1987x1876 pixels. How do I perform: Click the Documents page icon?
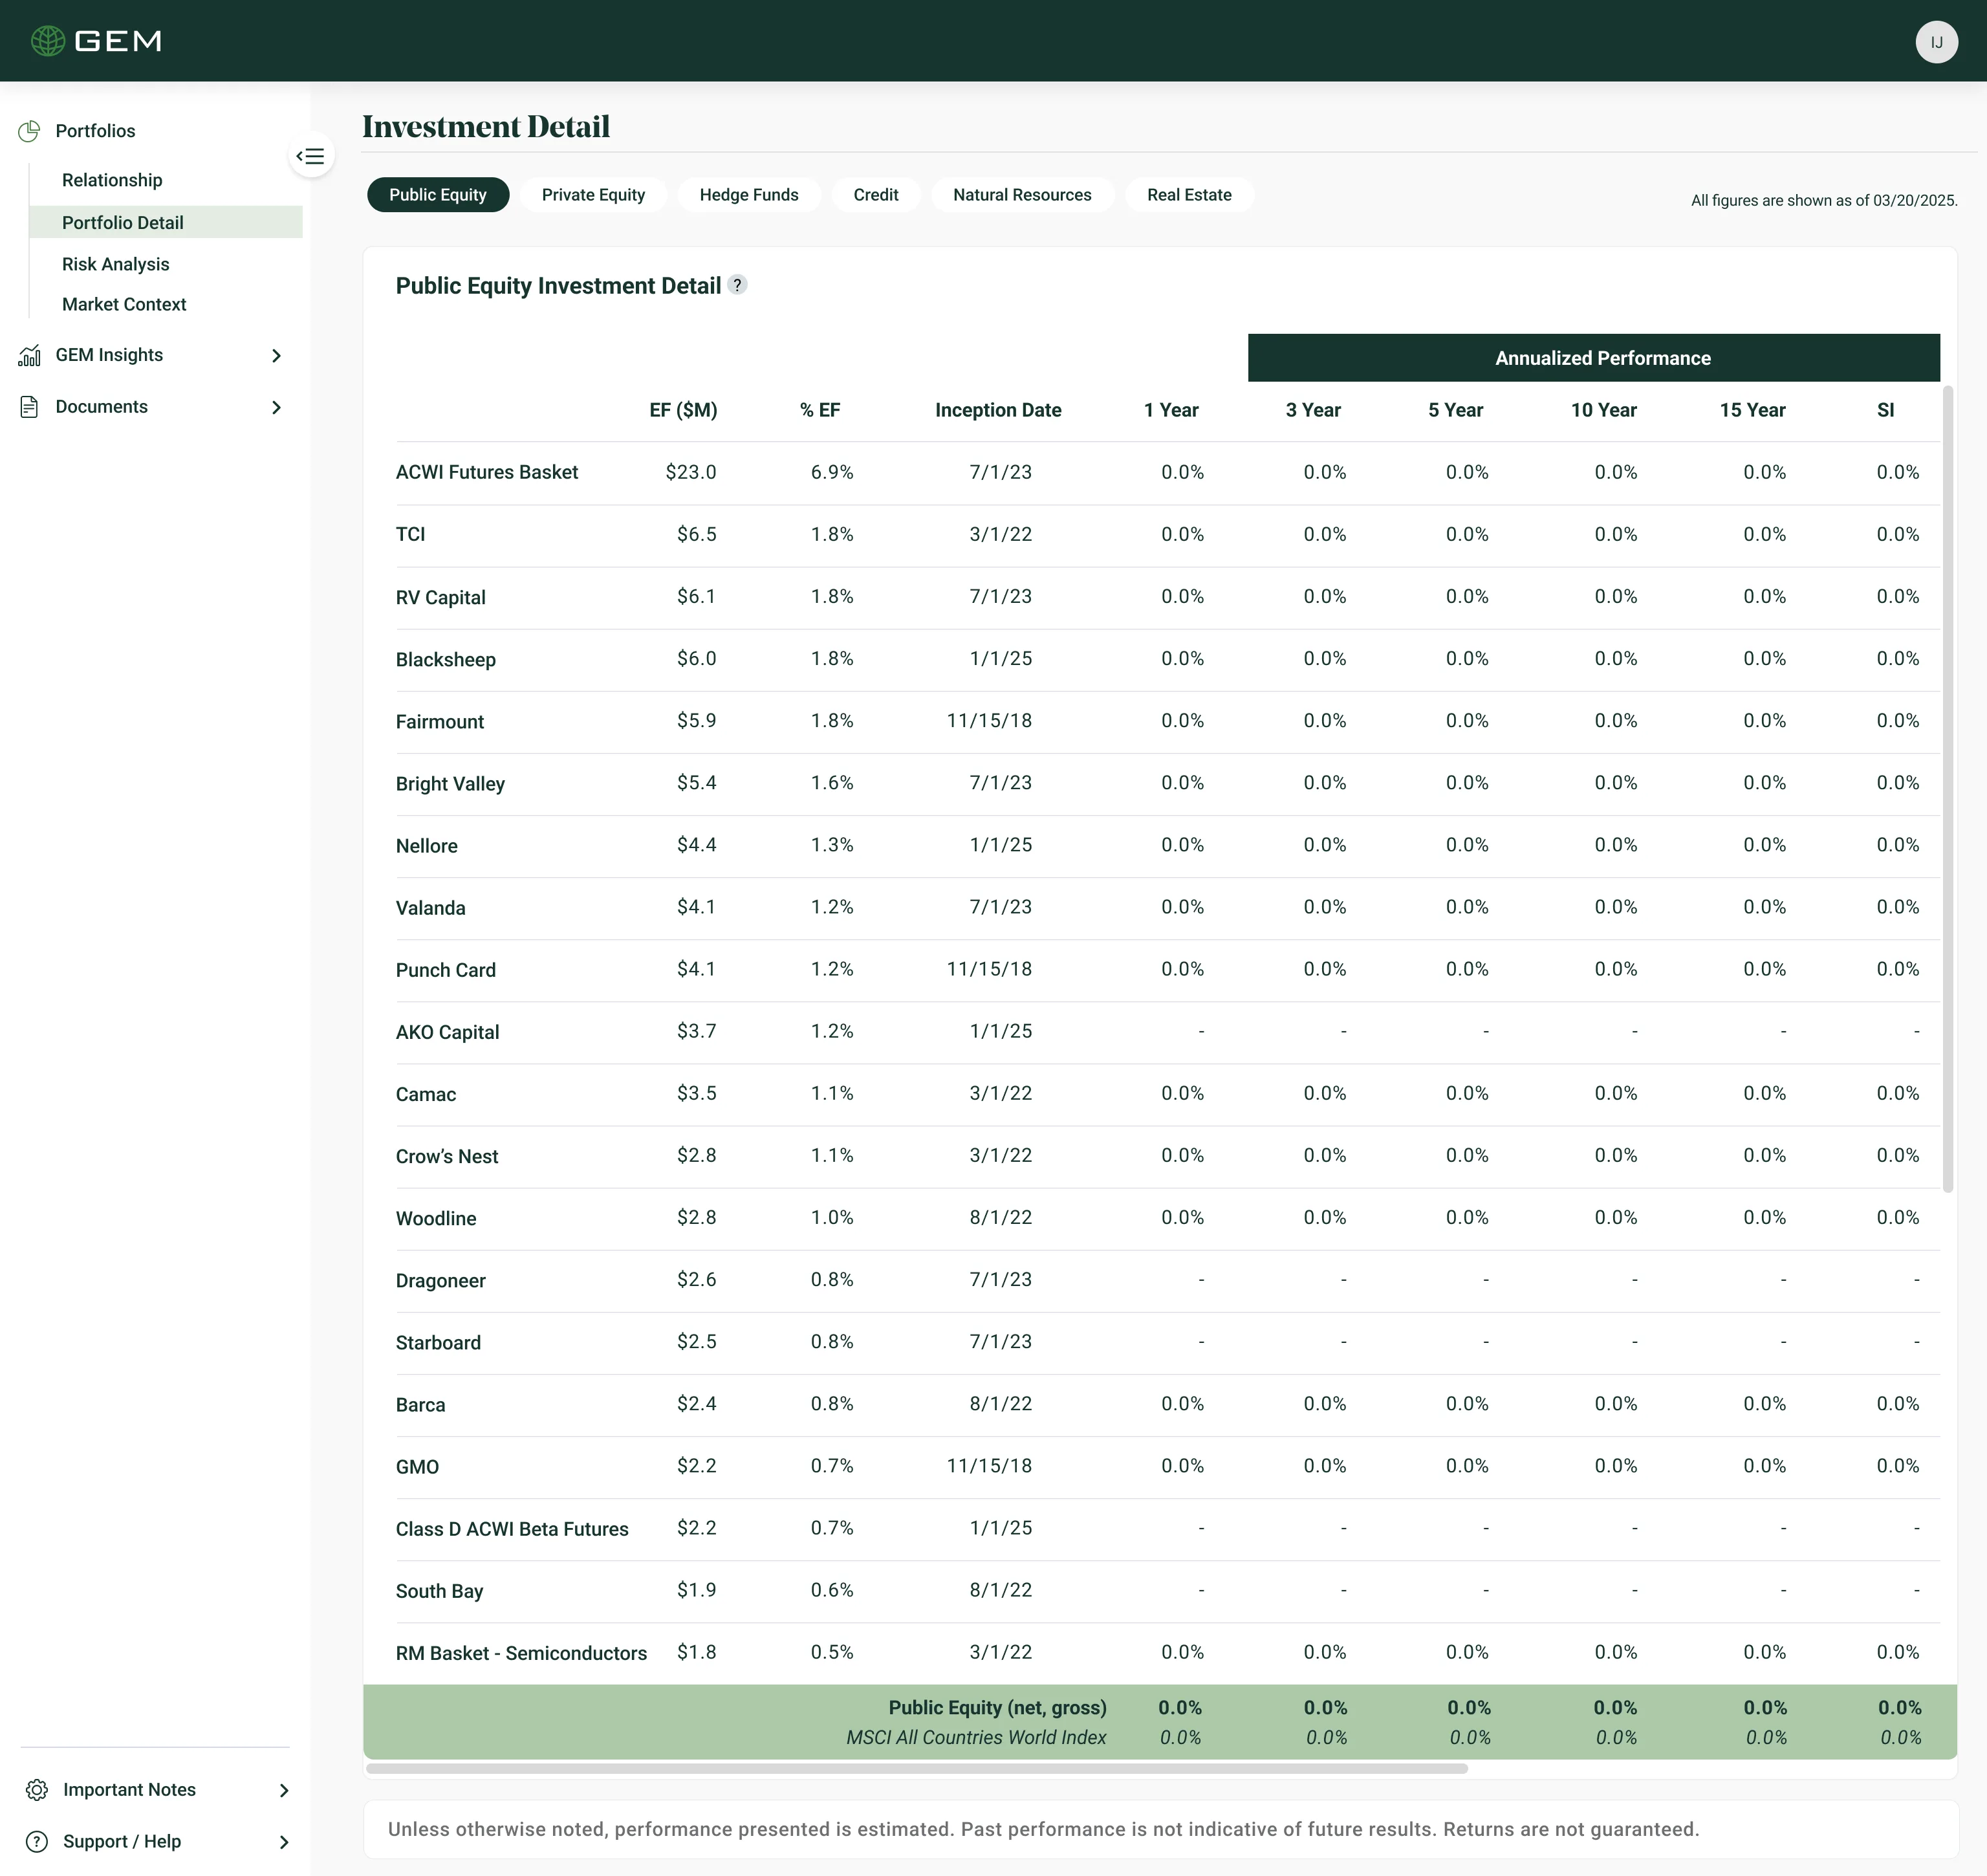point(29,407)
